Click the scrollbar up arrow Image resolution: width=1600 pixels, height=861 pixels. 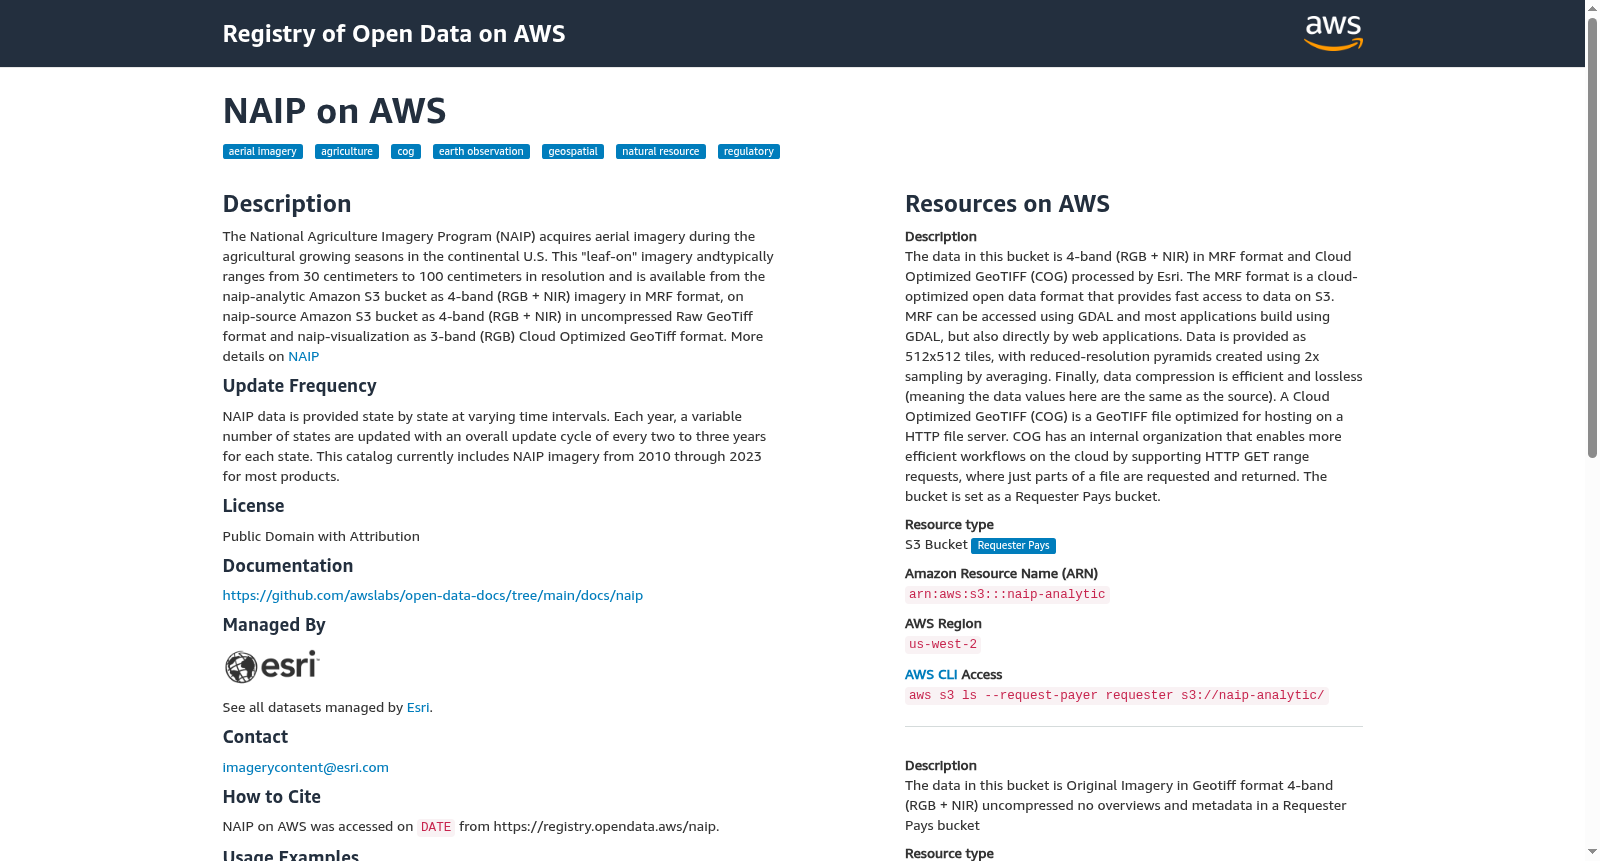tap(1592, 8)
